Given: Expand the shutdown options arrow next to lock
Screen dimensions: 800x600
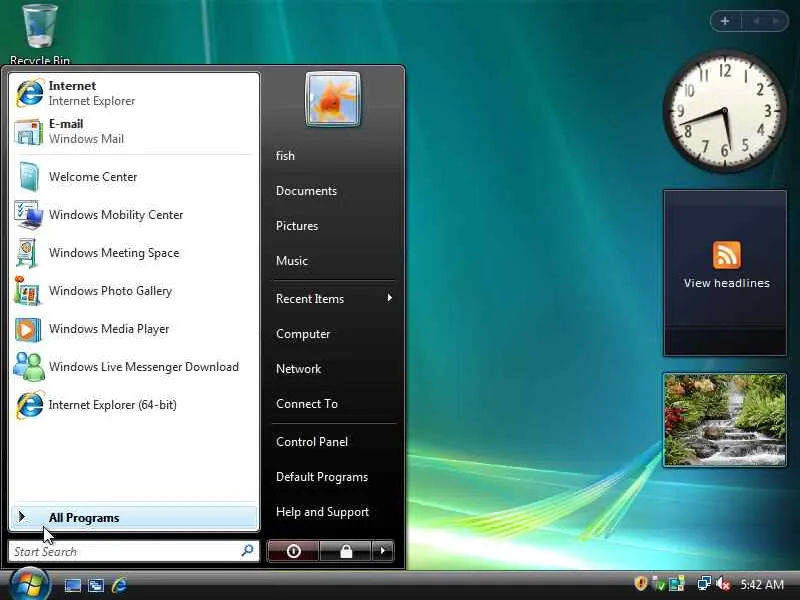Looking at the screenshot, I should point(383,551).
